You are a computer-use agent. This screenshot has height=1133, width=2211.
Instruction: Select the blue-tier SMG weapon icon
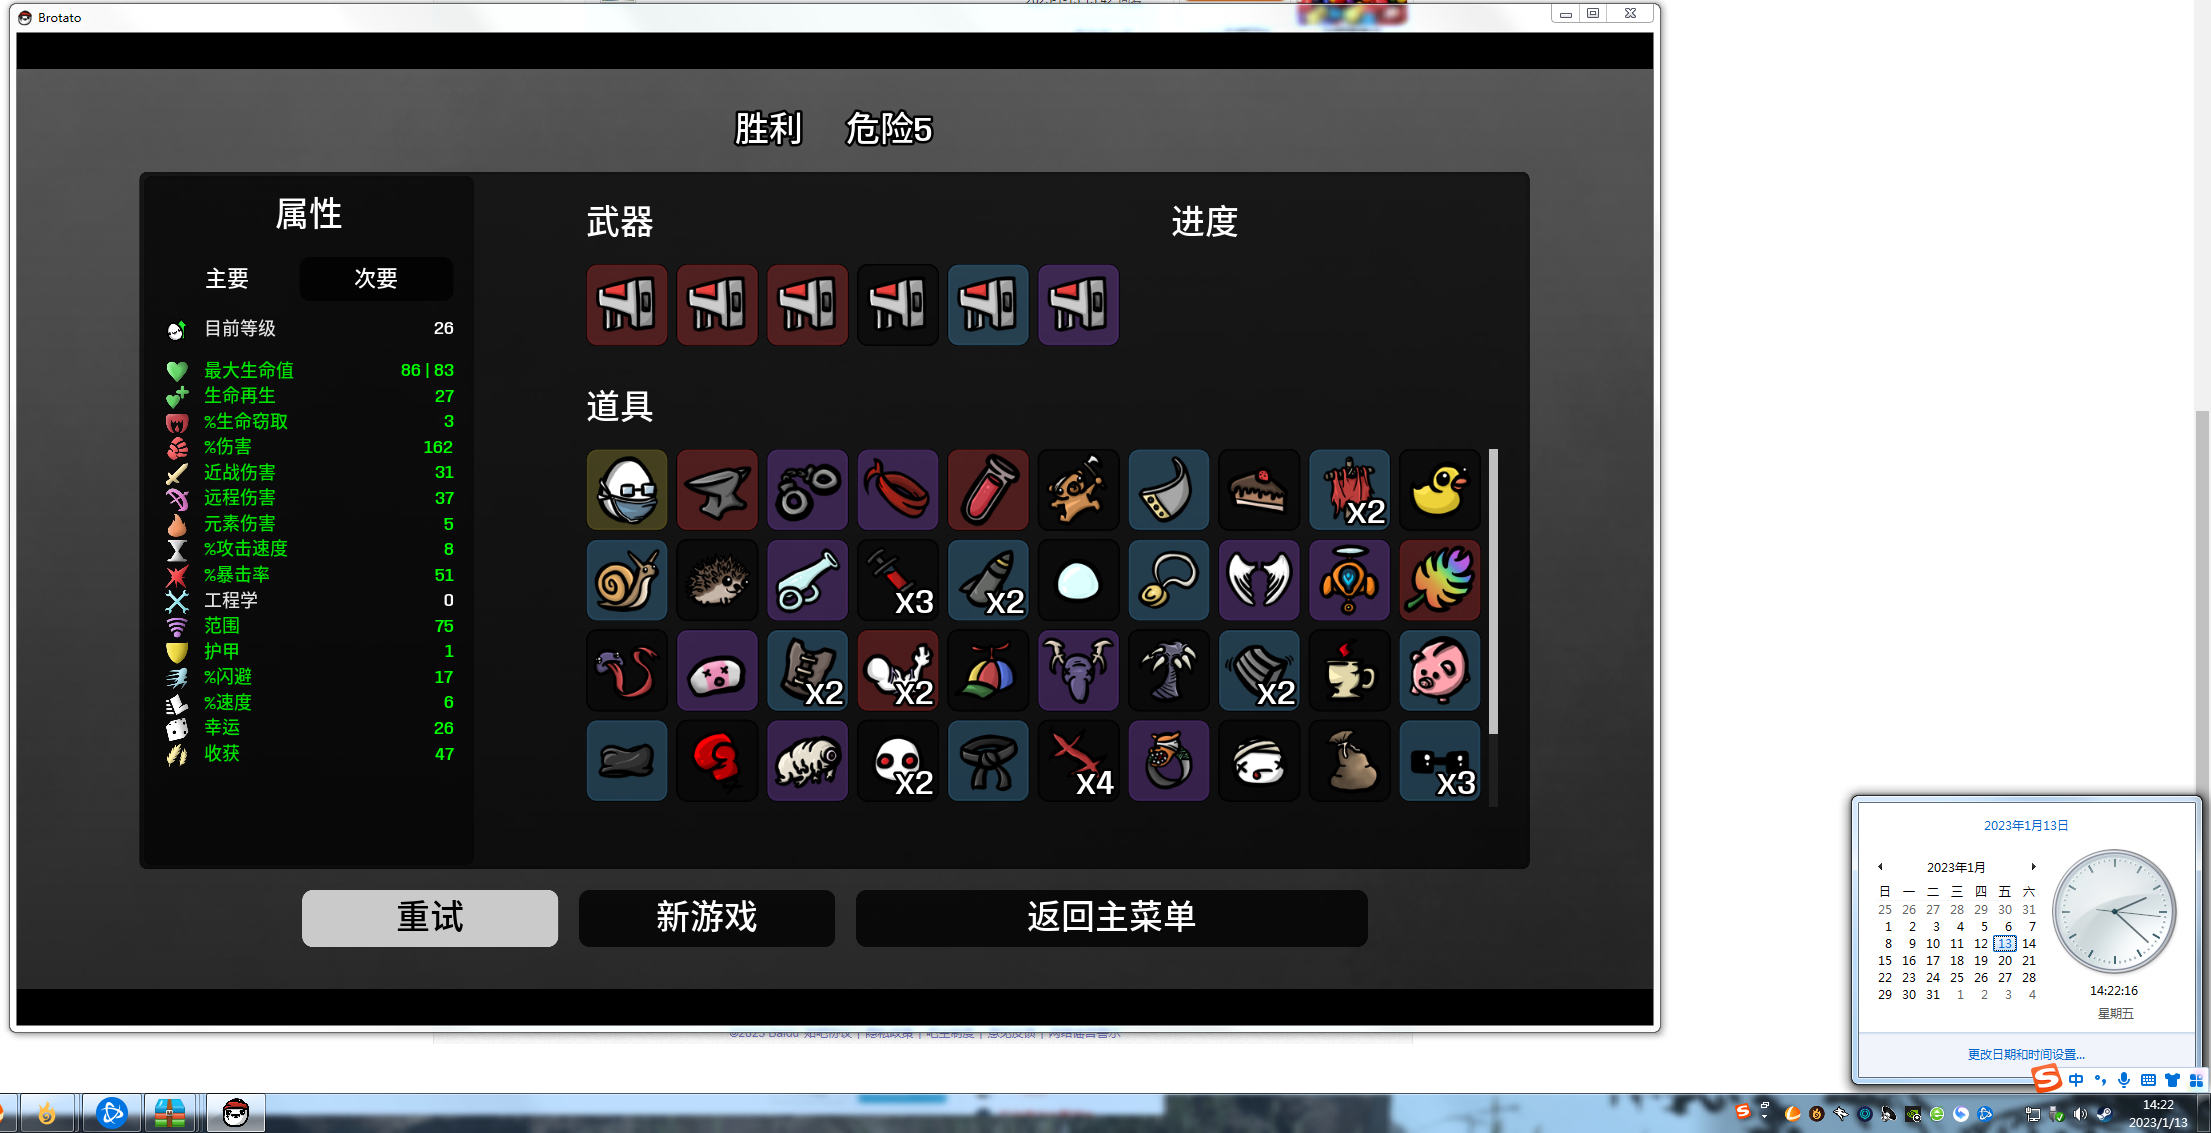click(x=988, y=305)
